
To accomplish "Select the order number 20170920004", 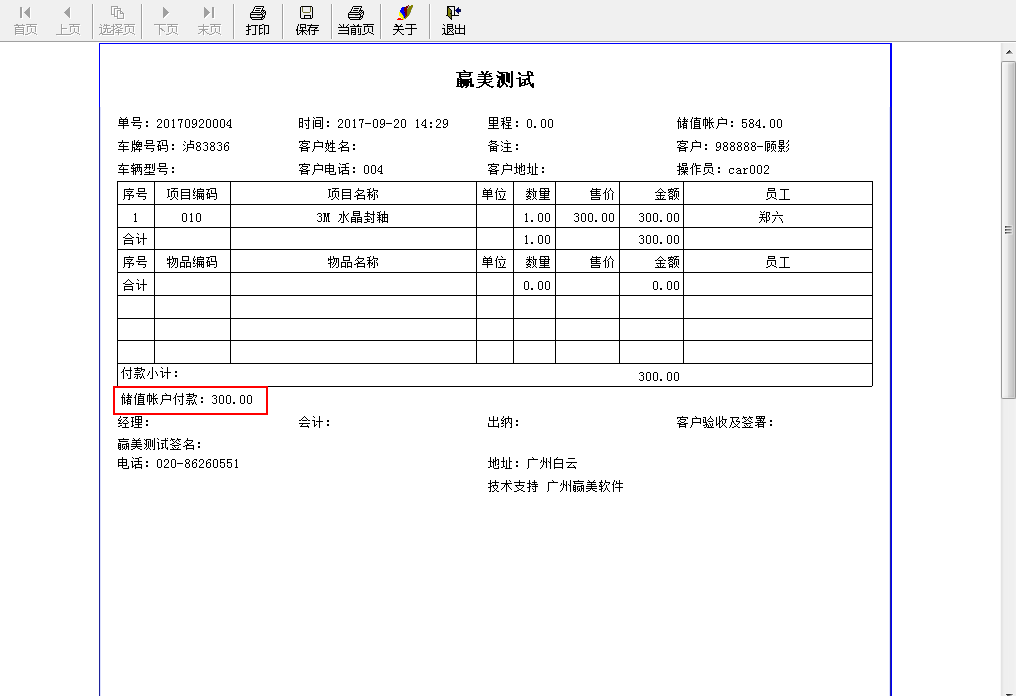I will pyautogui.click(x=194, y=124).
